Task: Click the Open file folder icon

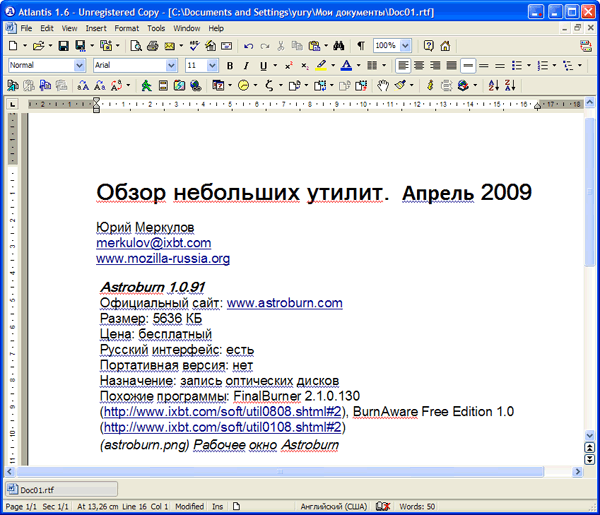Action: 38,46
